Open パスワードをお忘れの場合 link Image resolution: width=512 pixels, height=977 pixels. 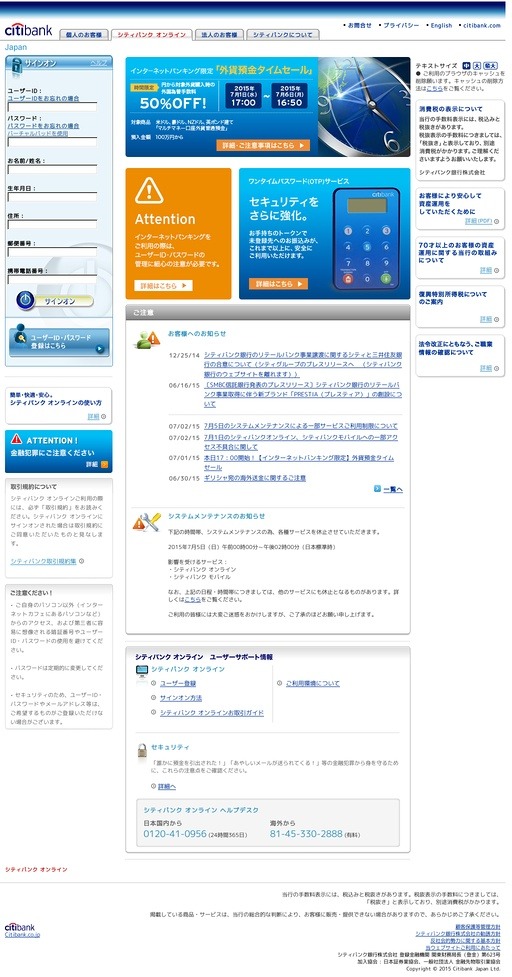click(x=43, y=126)
